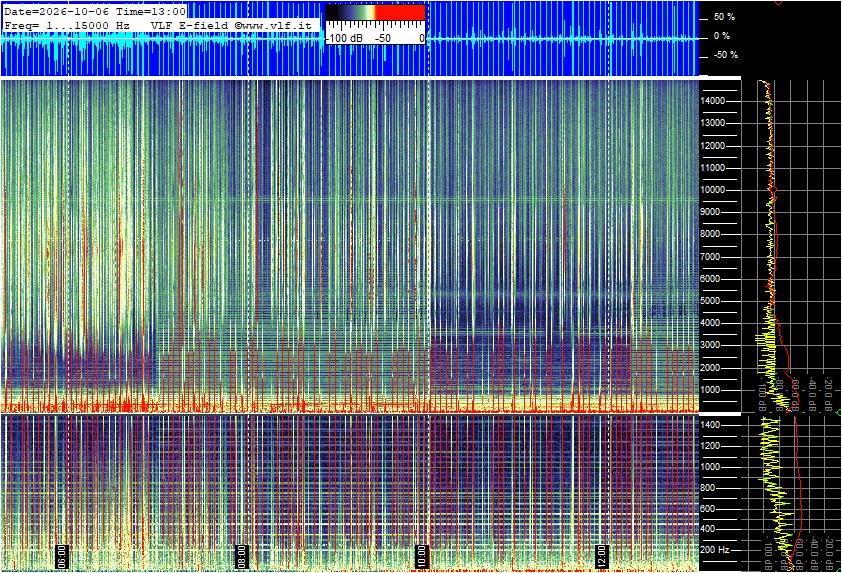
Task: Click the 14000 frequency axis label
Action: 713,101
